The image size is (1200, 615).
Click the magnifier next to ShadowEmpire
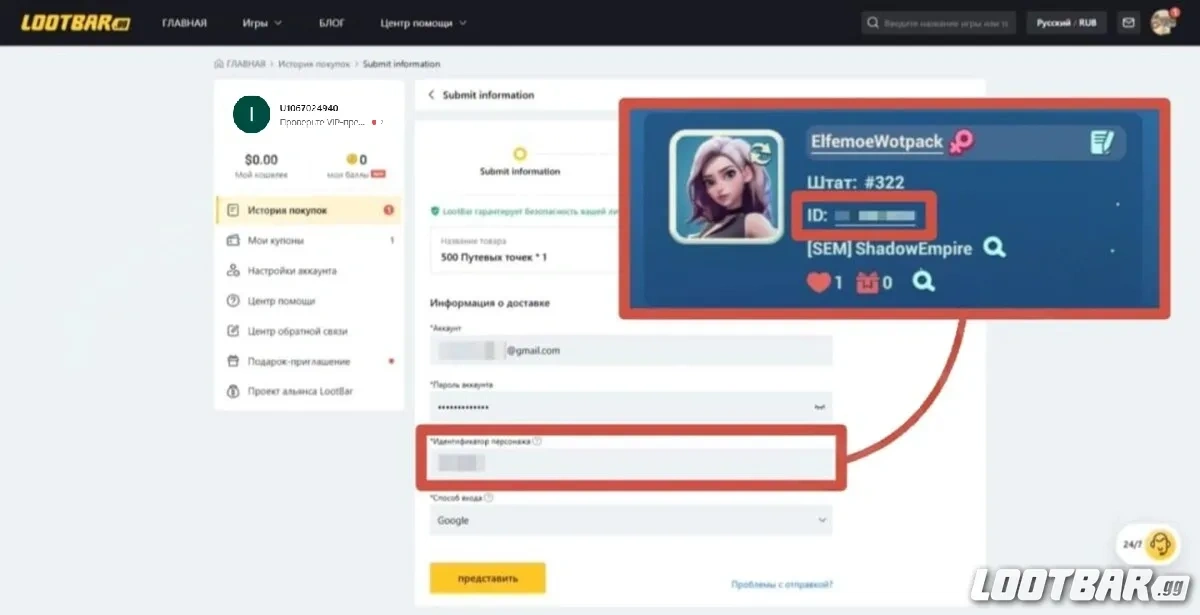[994, 246]
